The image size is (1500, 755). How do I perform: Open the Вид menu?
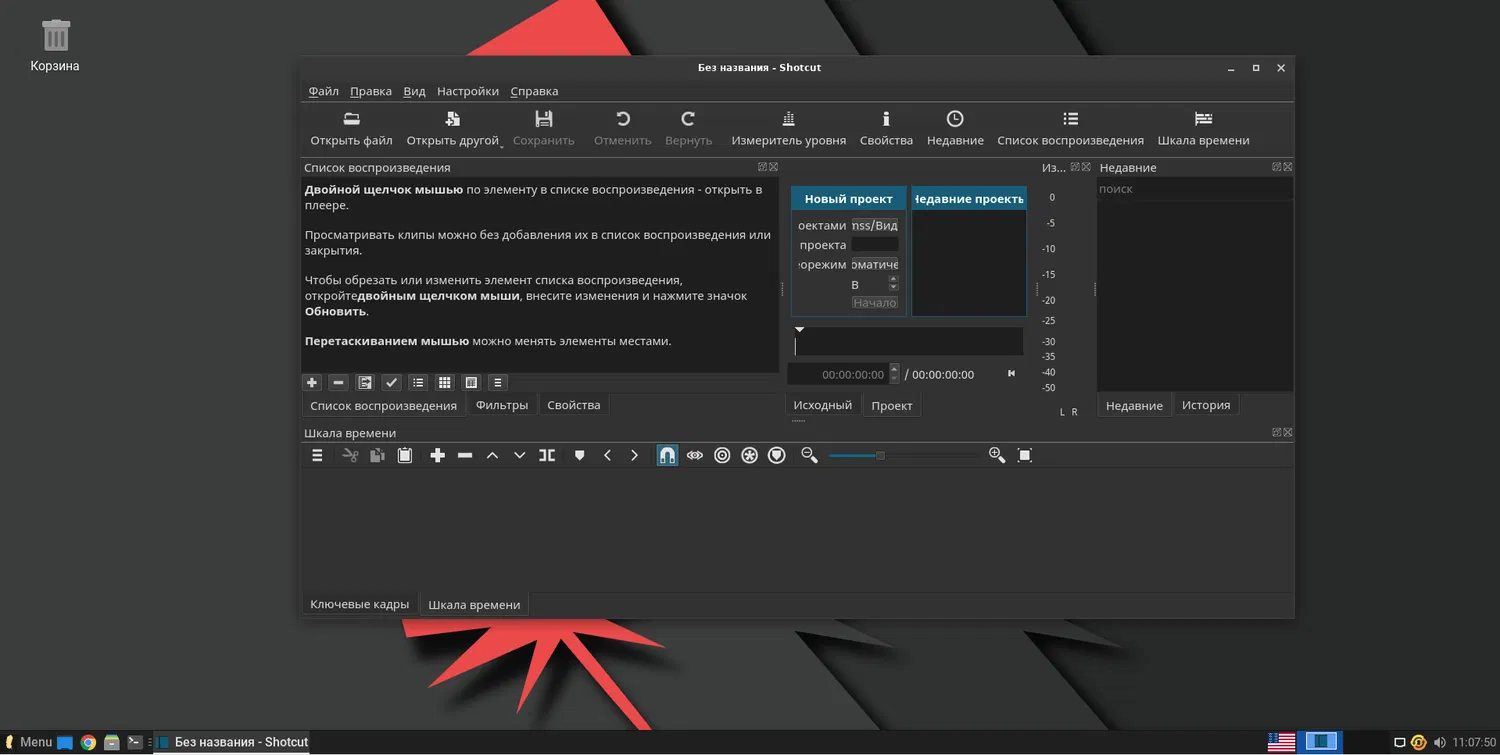pyautogui.click(x=414, y=91)
